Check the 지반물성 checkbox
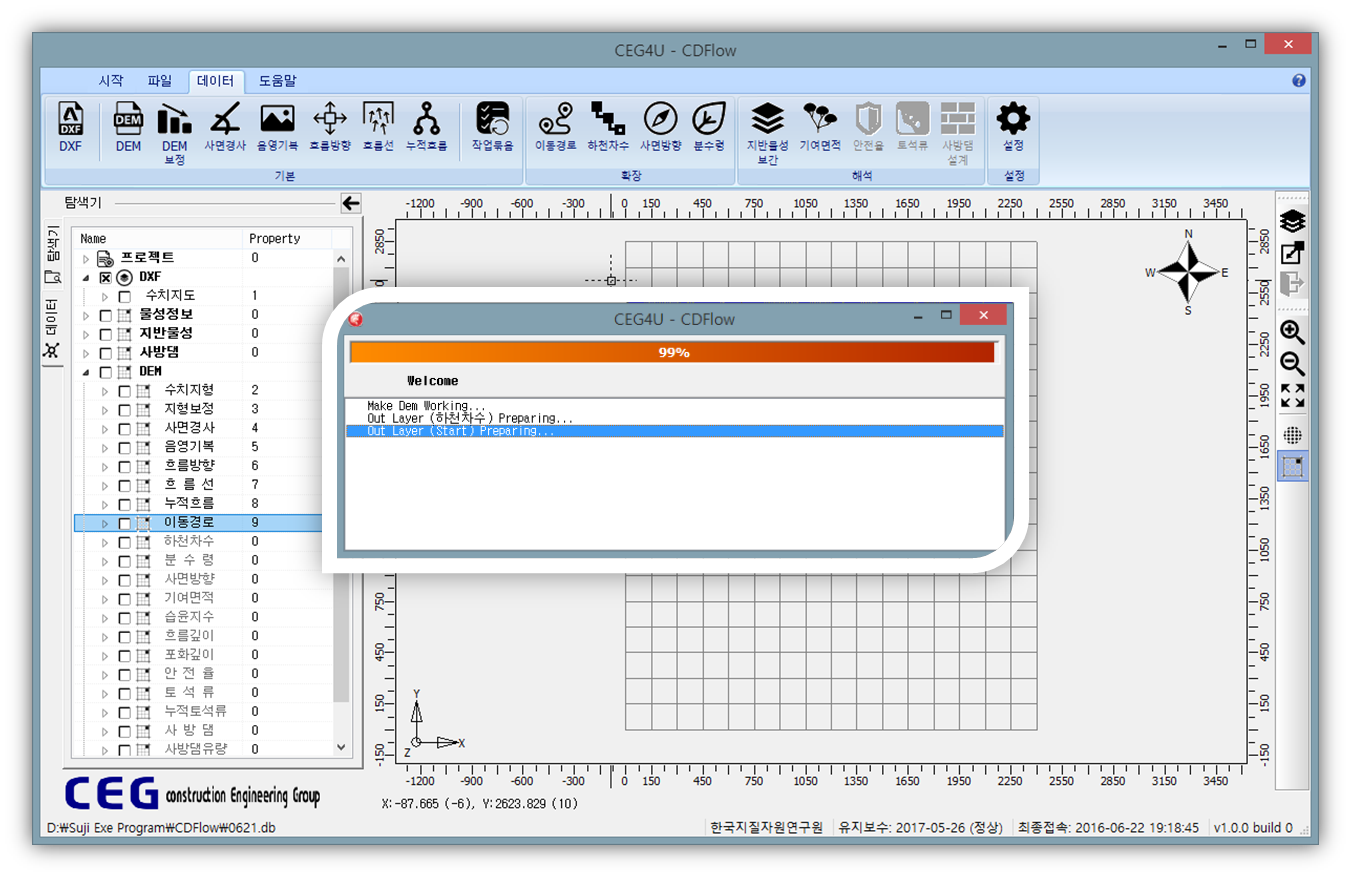 coord(105,334)
